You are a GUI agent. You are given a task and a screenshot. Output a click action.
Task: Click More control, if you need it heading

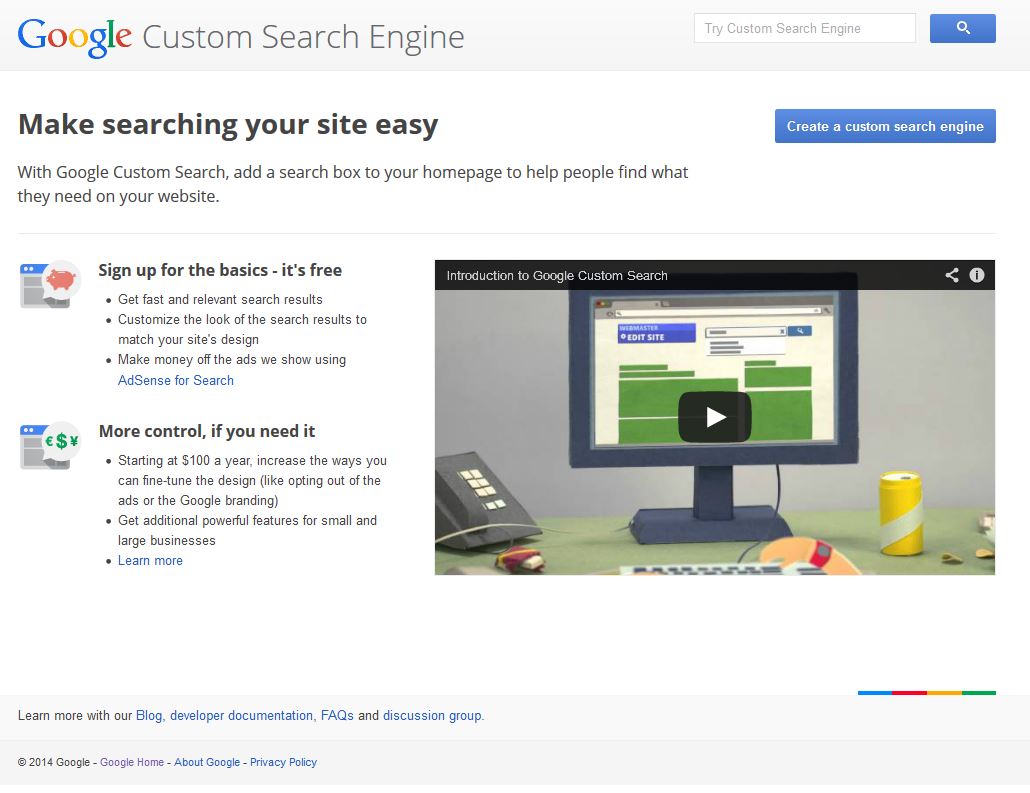(x=207, y=431)
